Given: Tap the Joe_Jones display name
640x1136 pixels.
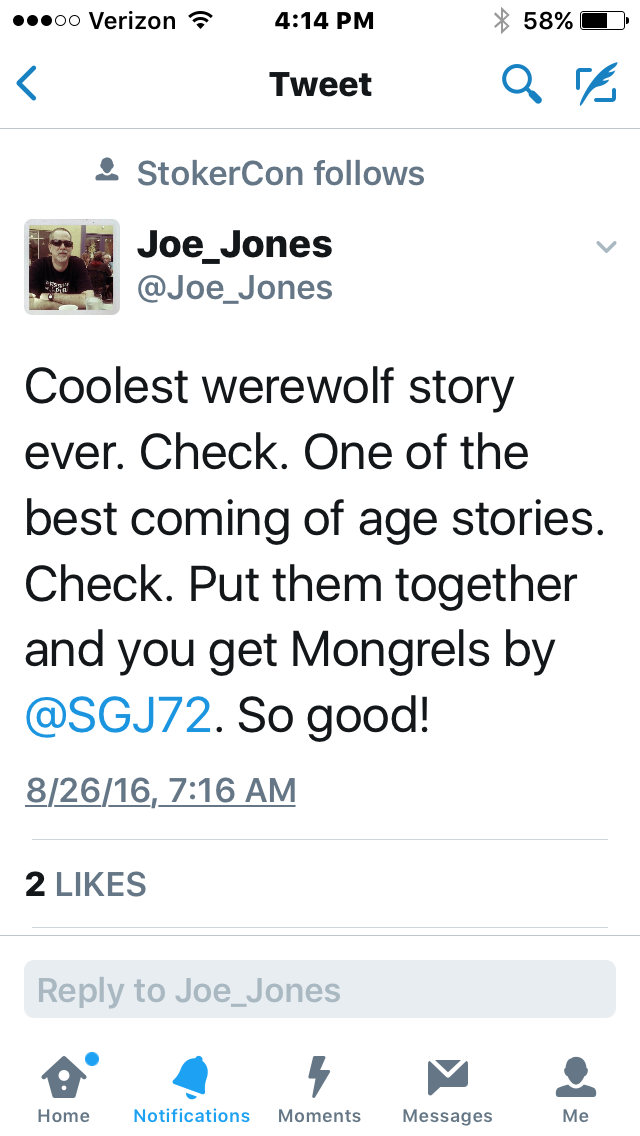Looking at the screenshot, I should tap(234, 244).
